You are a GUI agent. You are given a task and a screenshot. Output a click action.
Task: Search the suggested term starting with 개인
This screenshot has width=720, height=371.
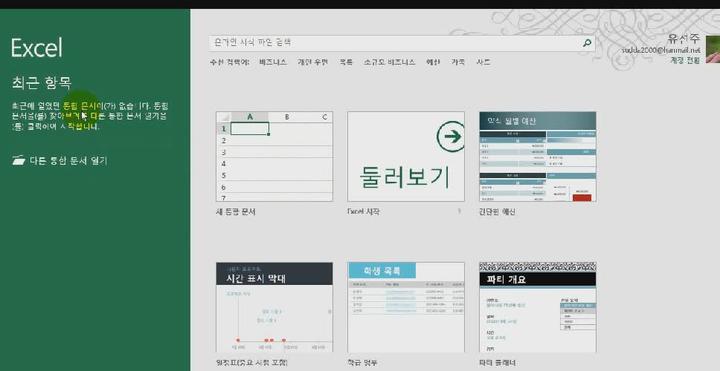pyautogui.click(x=313, y=62)
